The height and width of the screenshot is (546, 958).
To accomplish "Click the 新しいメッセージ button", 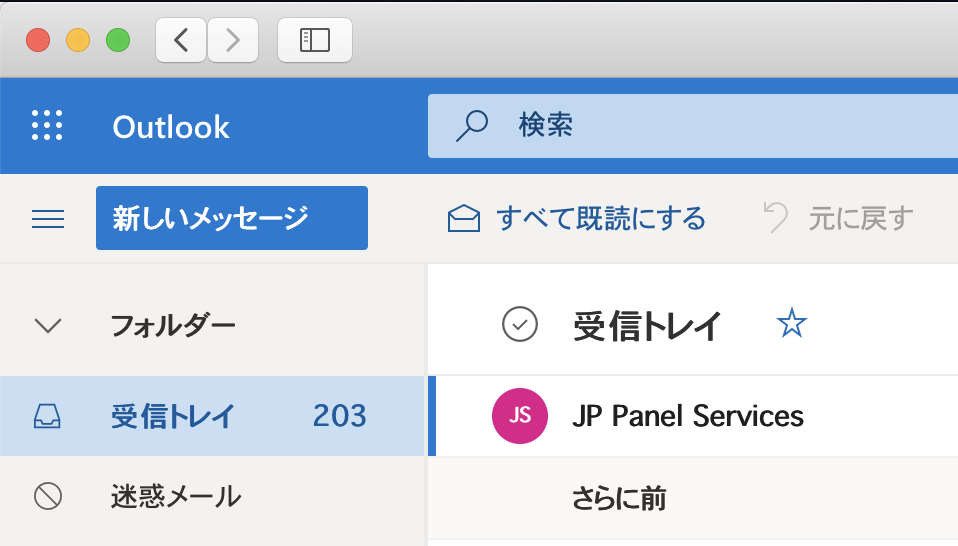I will (231, 218).
